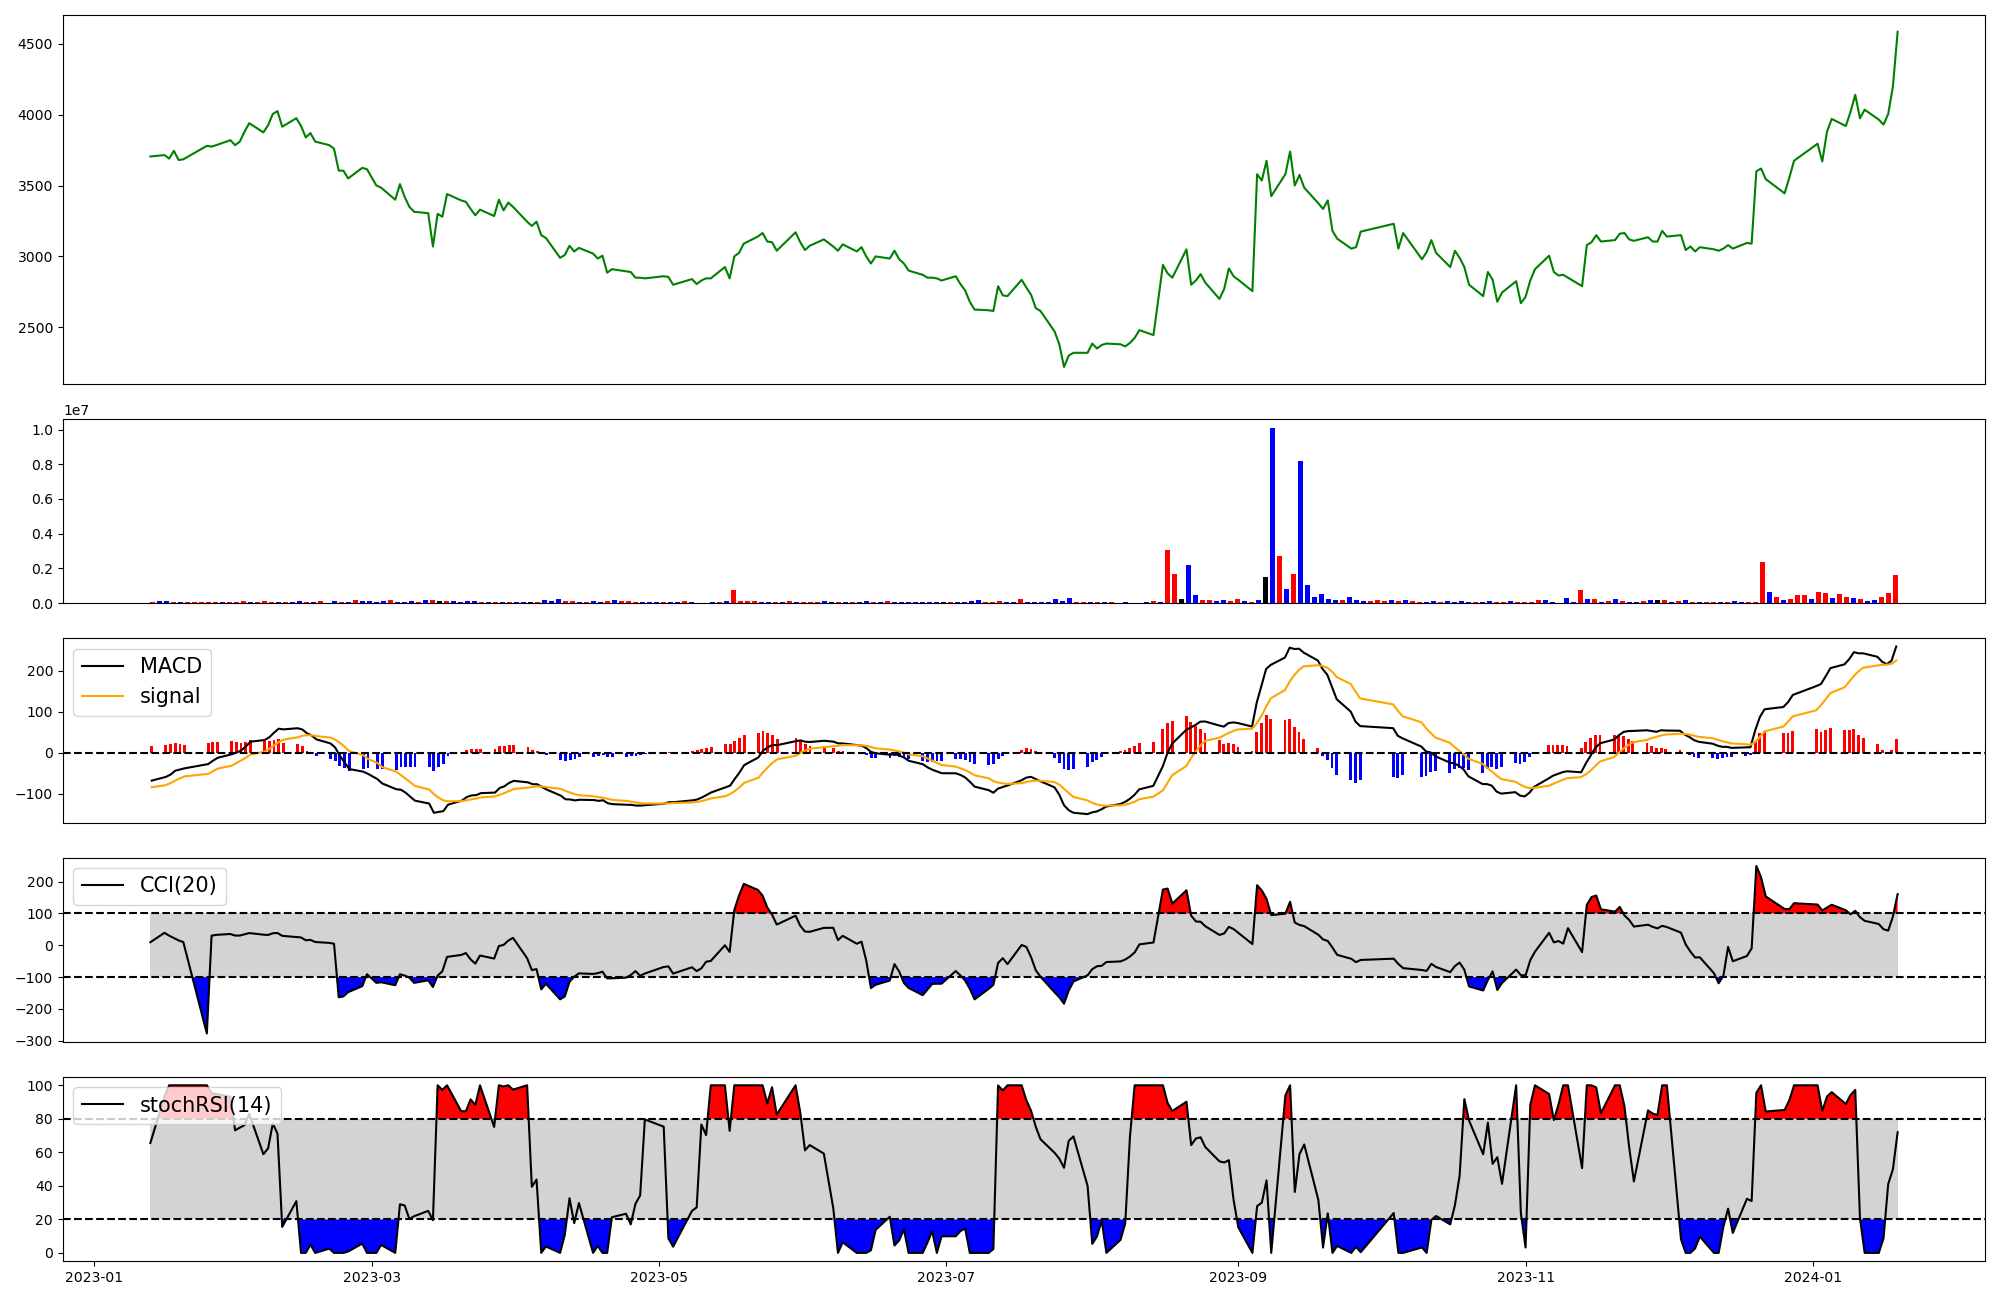Select the 60 tick on stochRSI axis
Viewport: 2000px width, 1300px height.
pyautogui.click(x=44, y=1153)
